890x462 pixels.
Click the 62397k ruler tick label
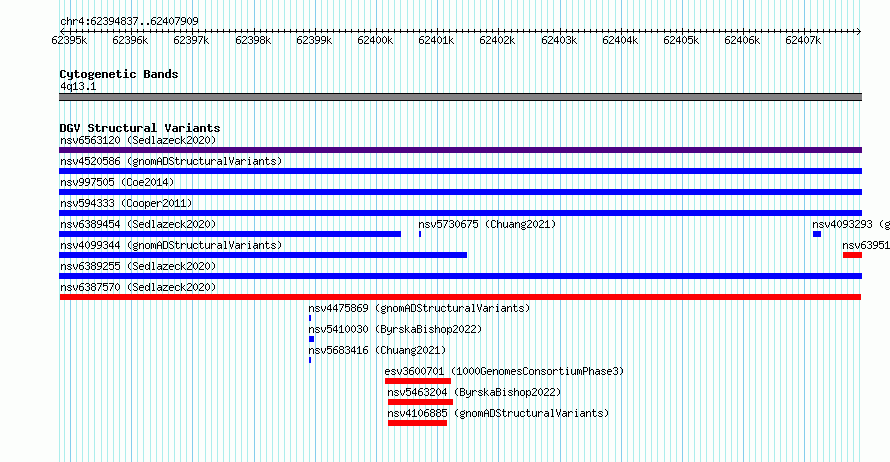click(191, 40)
